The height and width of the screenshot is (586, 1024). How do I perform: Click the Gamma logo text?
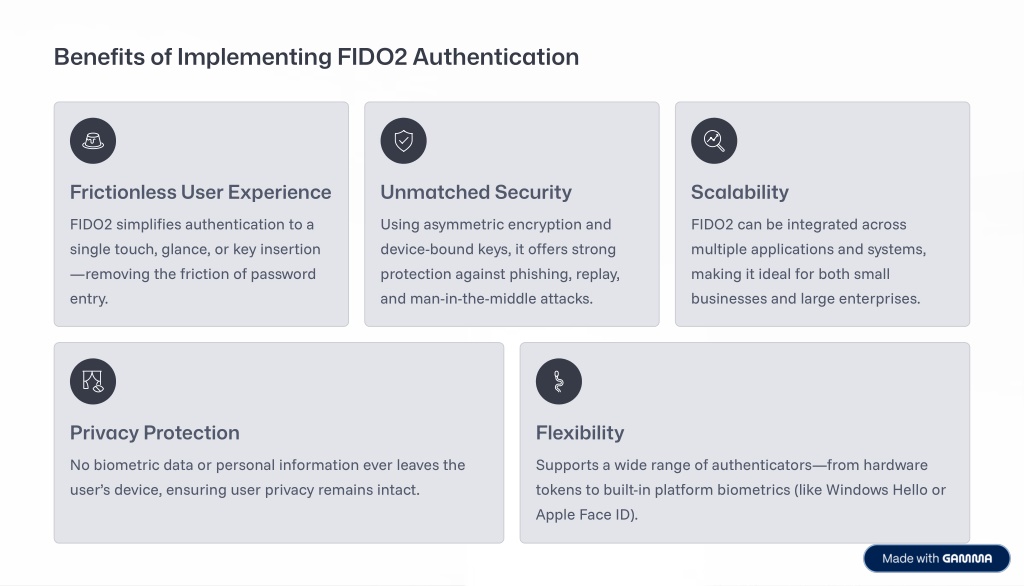coord(967,558)
